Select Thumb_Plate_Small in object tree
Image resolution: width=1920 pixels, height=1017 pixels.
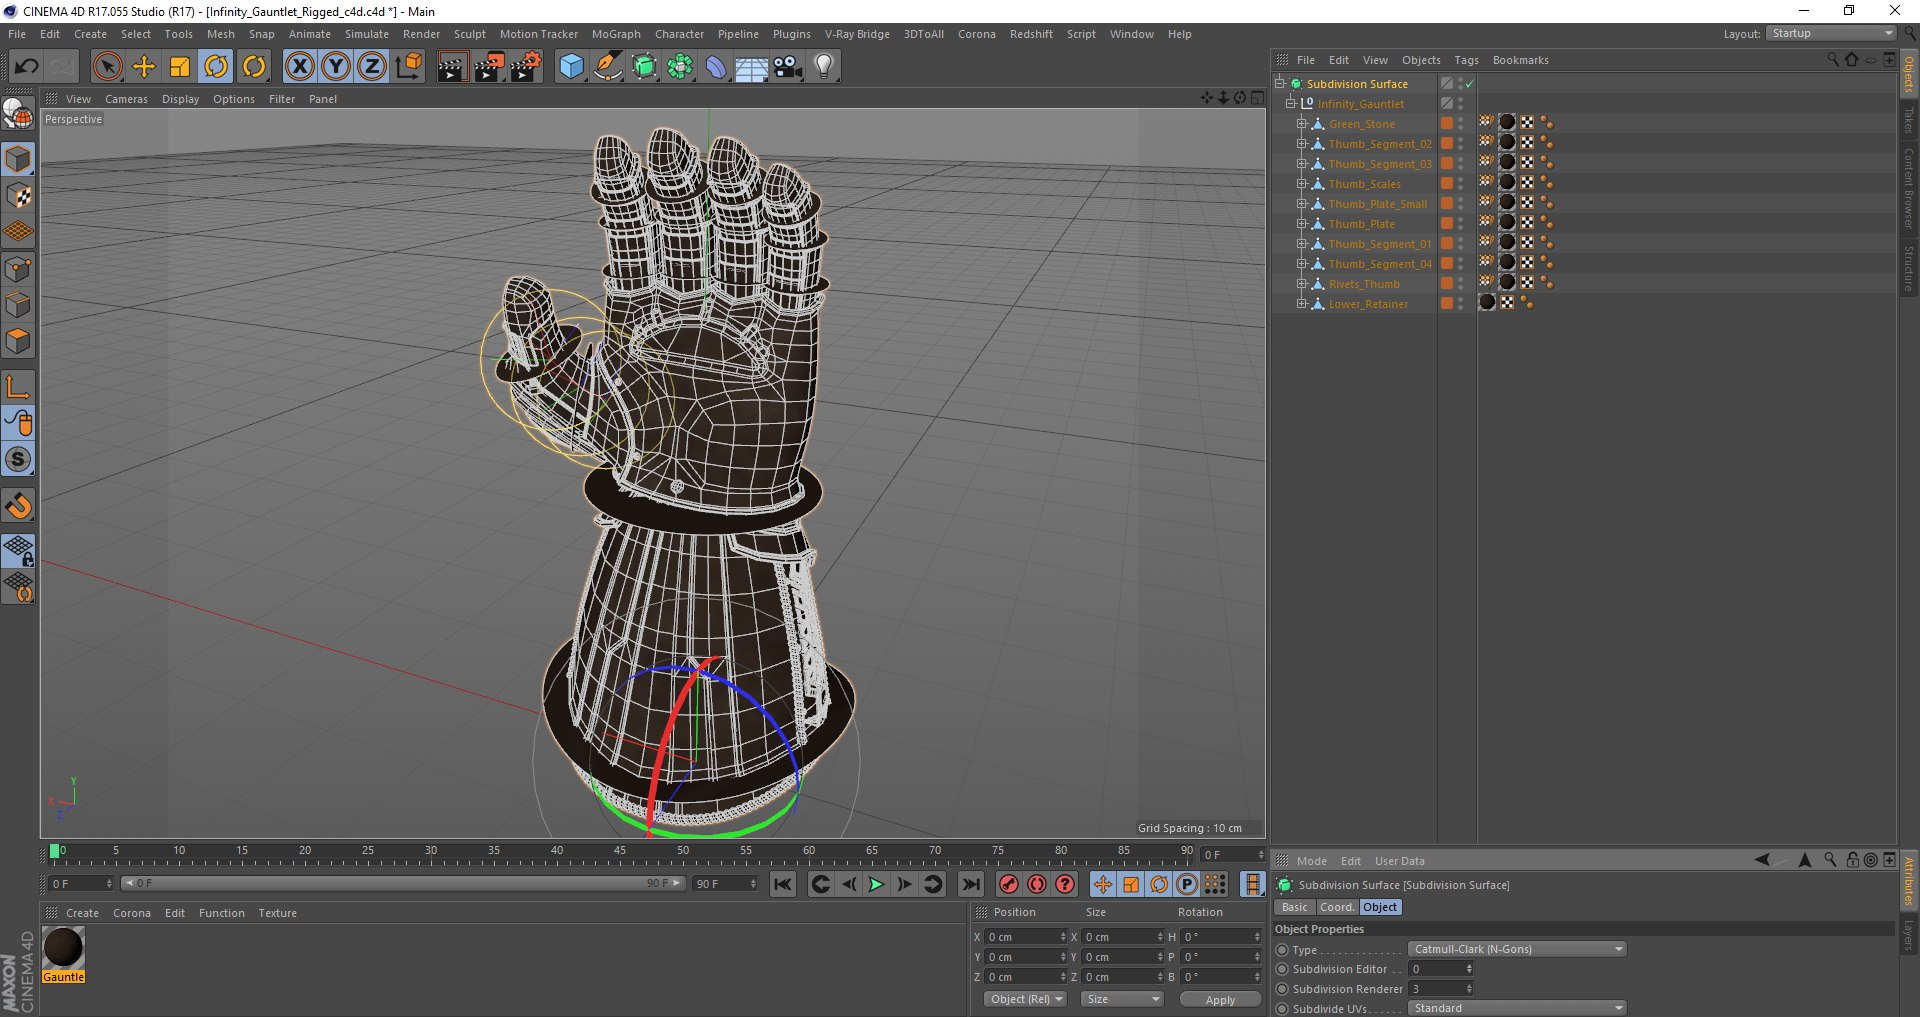pyautogui.click(x=1377, y=204)
